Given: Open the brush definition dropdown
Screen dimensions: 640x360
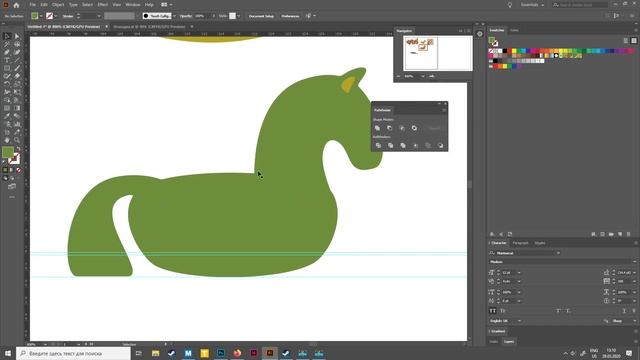Looking at the screenshot, I should click(x=174, y=16).
